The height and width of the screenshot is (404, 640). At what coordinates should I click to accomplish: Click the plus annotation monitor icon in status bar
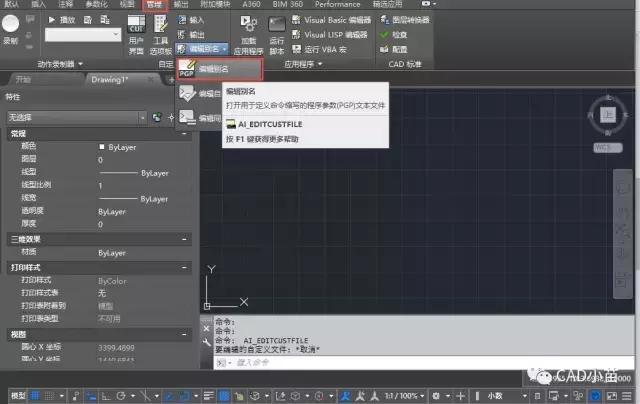click(460, 396)
